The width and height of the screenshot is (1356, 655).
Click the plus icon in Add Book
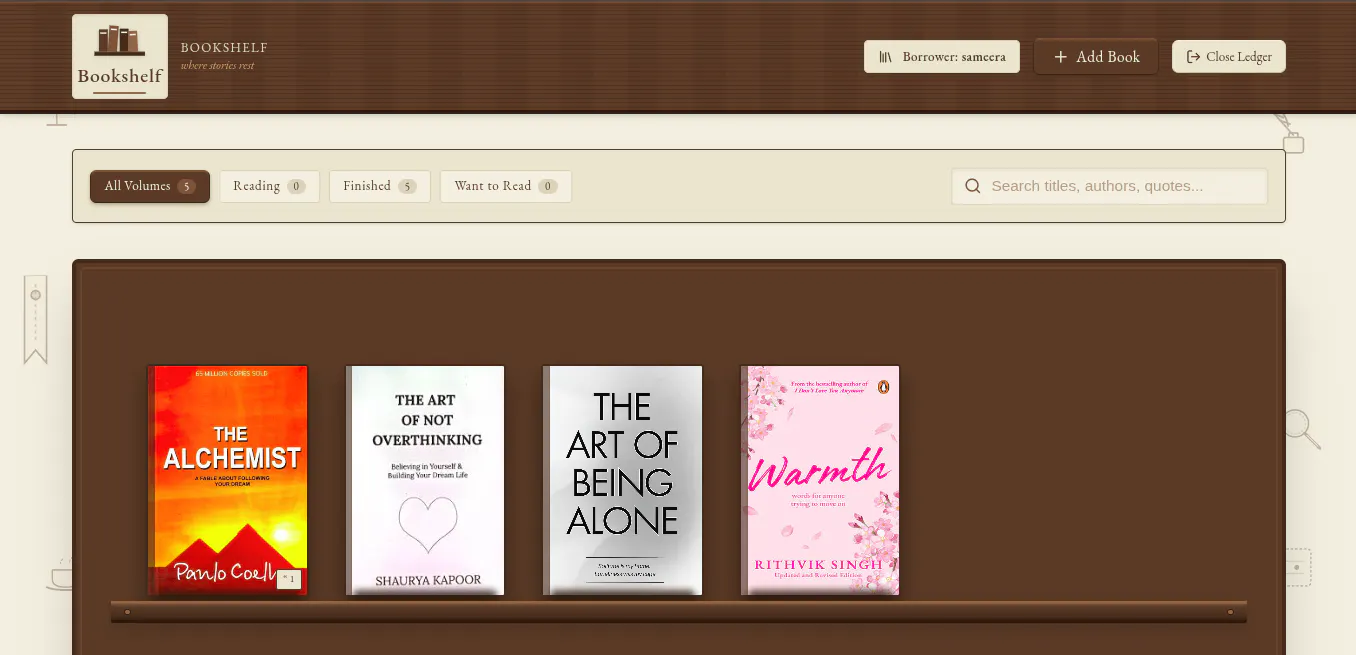[1061, 57]
